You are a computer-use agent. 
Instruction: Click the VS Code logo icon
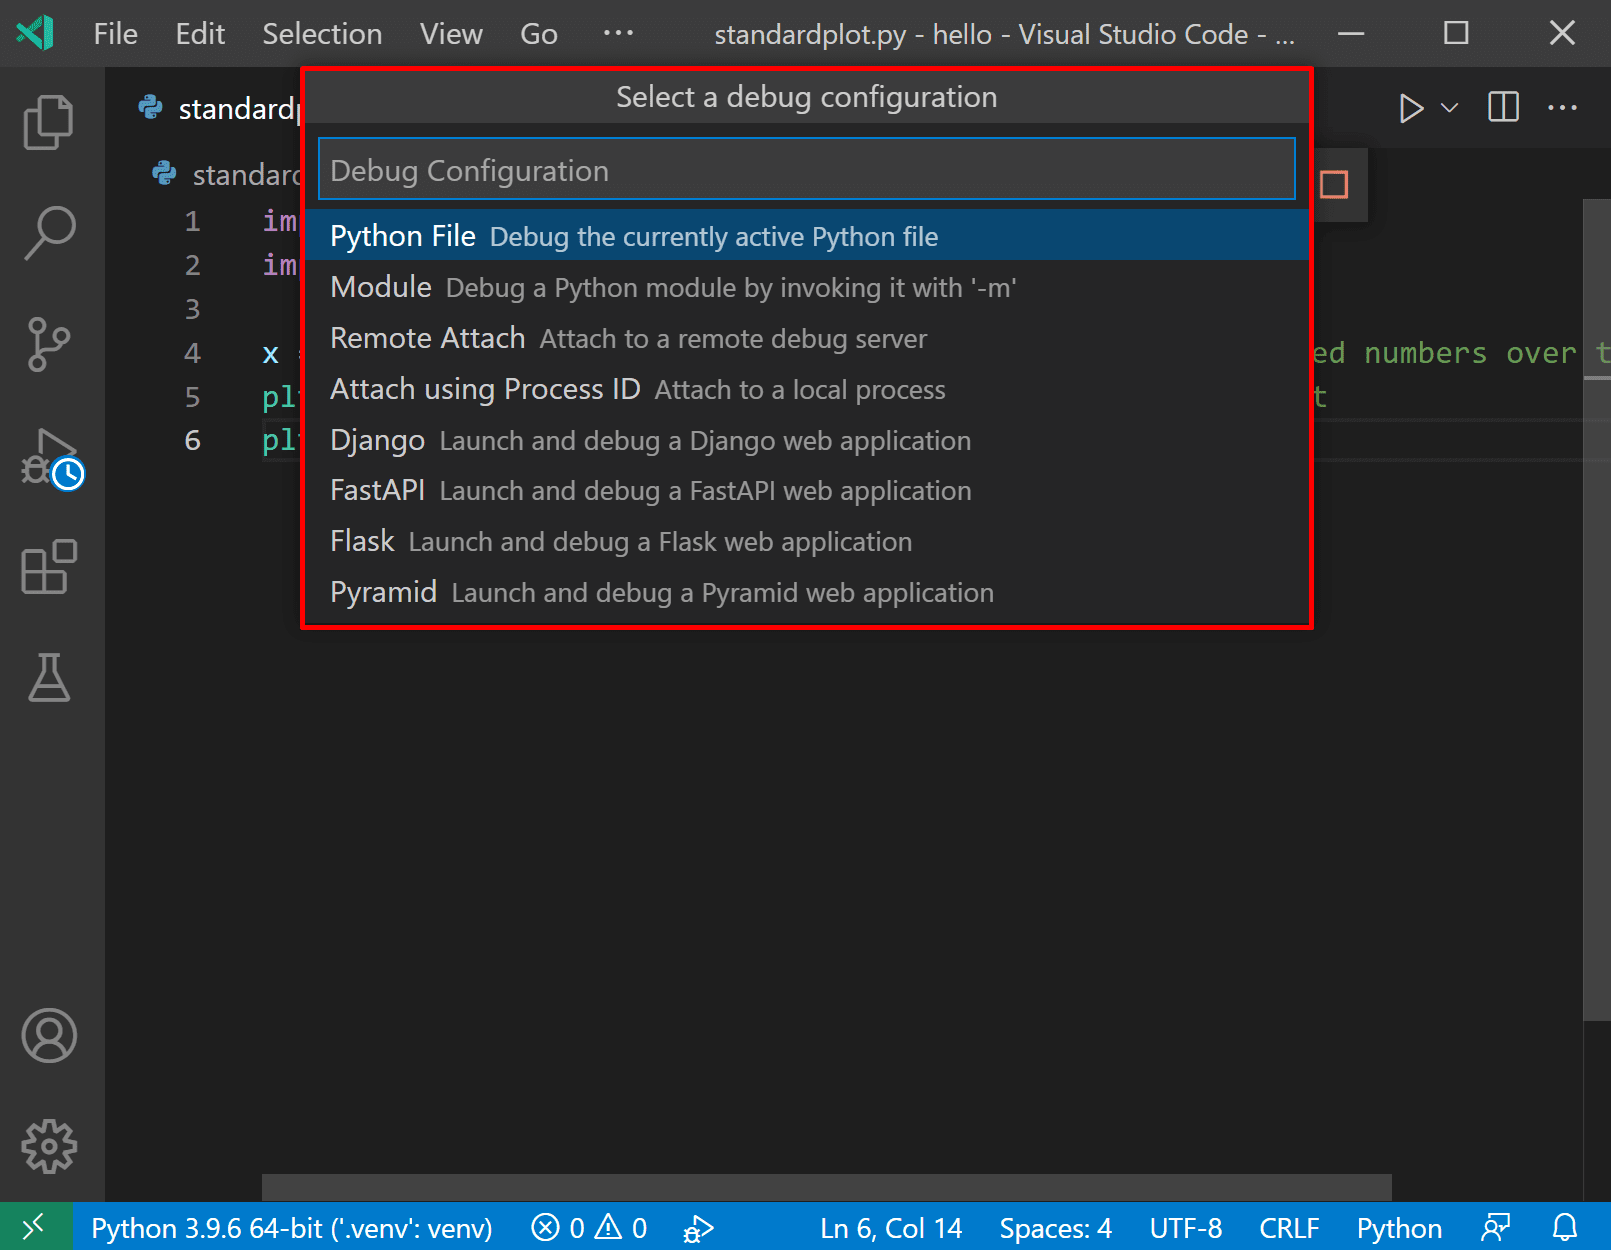point(36,33)
